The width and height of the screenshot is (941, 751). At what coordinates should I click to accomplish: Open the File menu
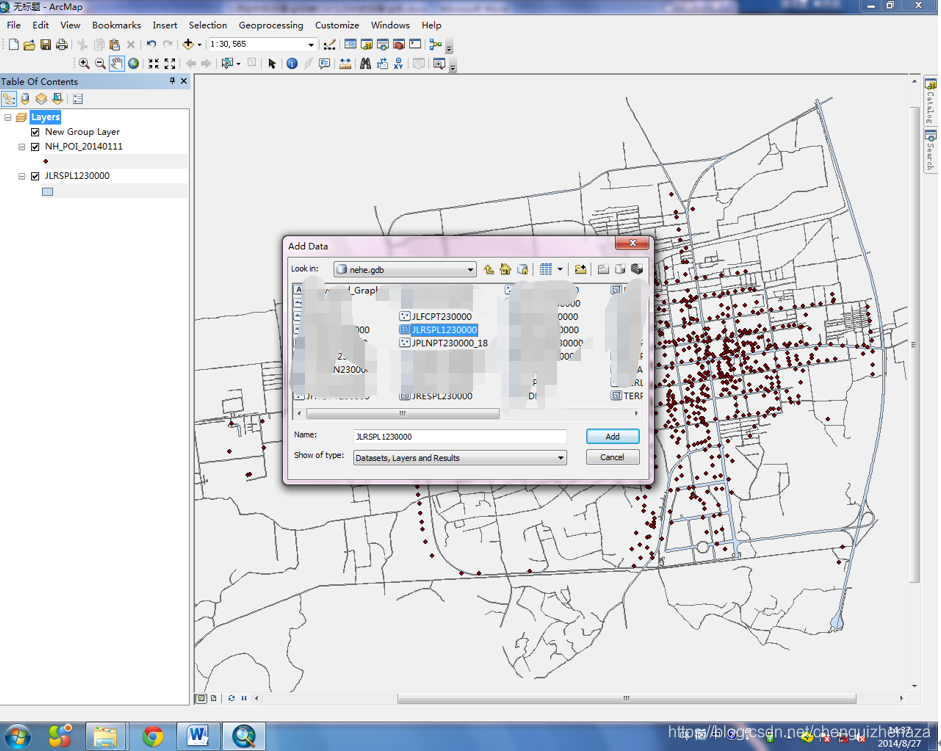[13, 25]
